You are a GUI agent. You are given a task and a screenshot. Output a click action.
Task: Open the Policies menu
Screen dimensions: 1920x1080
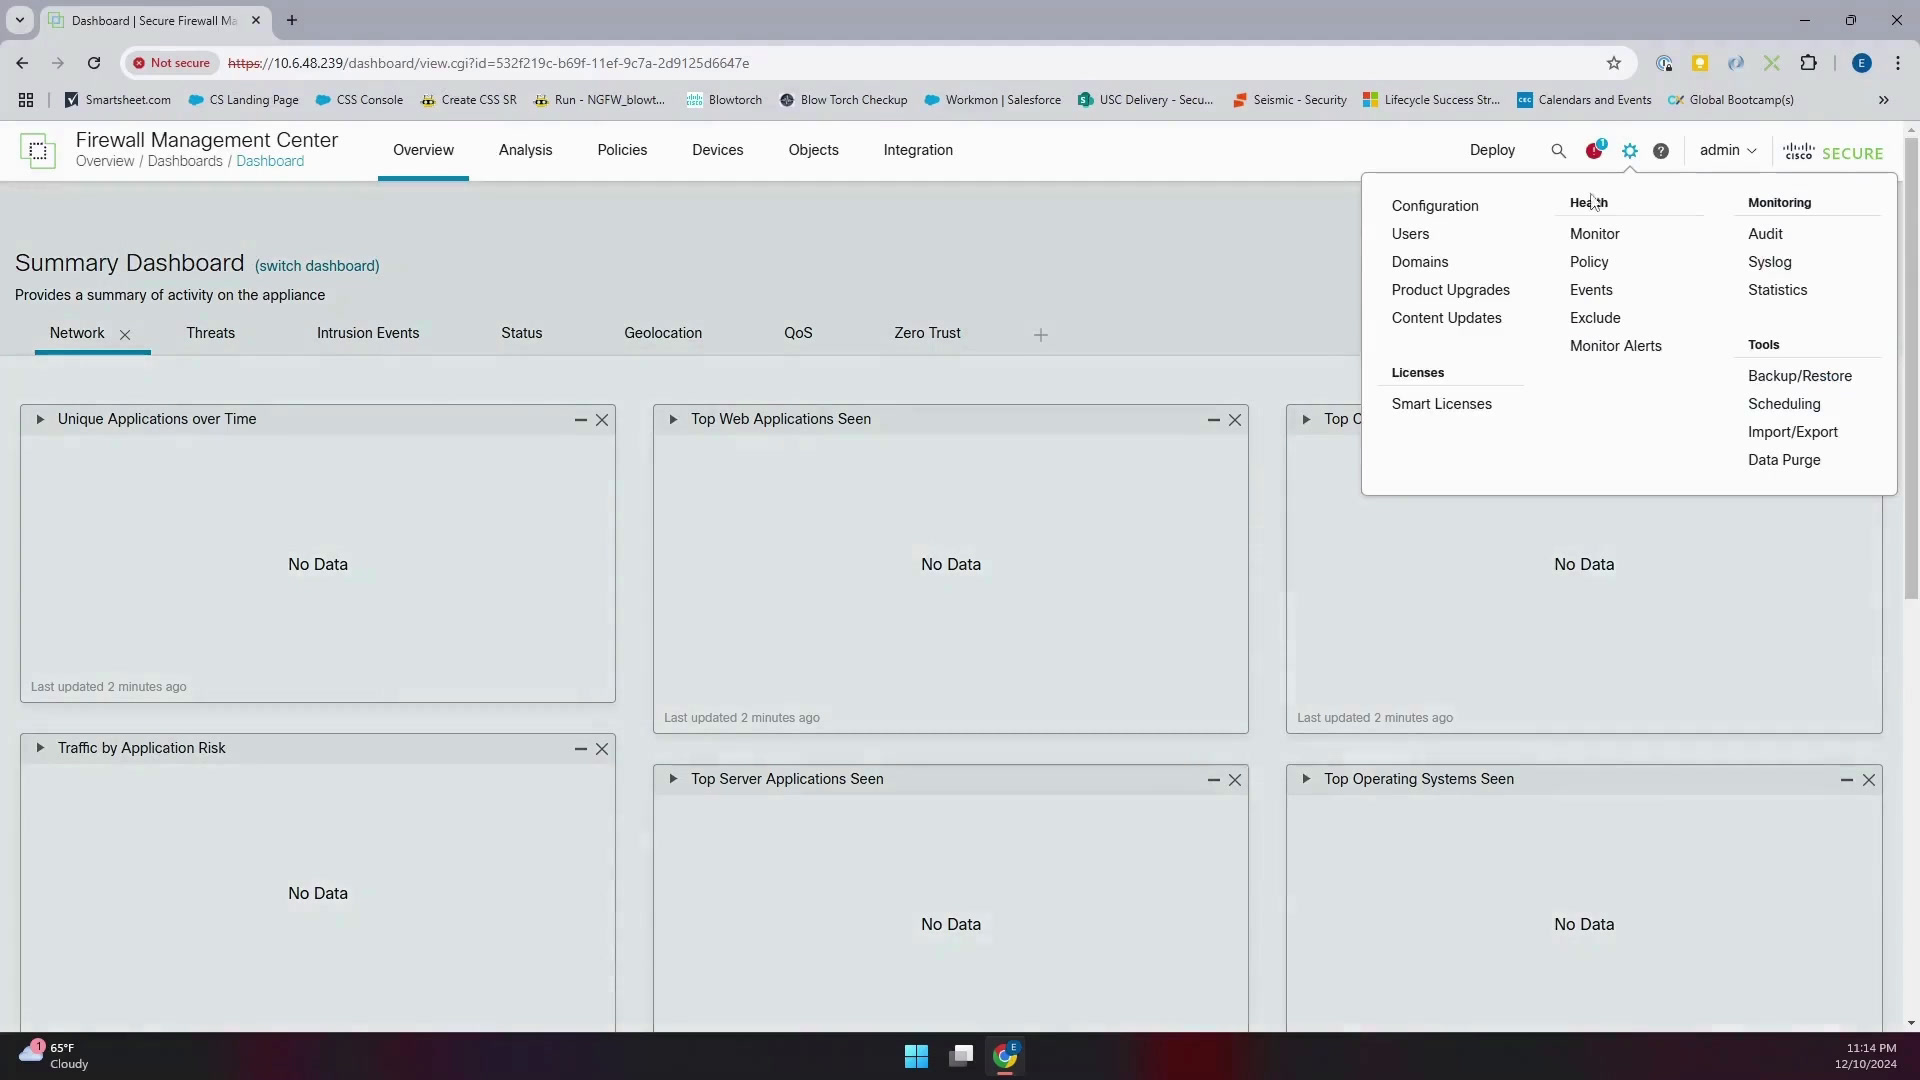click(622, 150)
